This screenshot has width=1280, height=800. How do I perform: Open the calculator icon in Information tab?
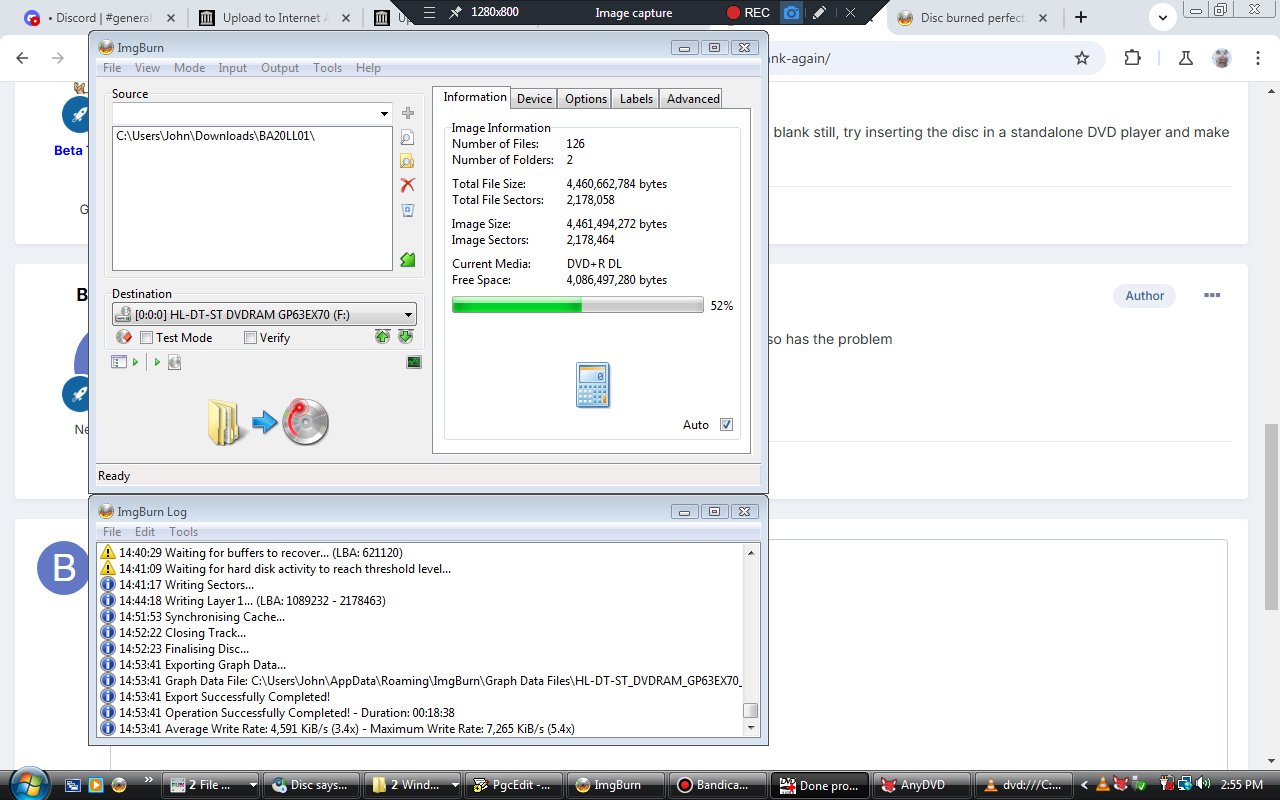click(x=593, y=385)
